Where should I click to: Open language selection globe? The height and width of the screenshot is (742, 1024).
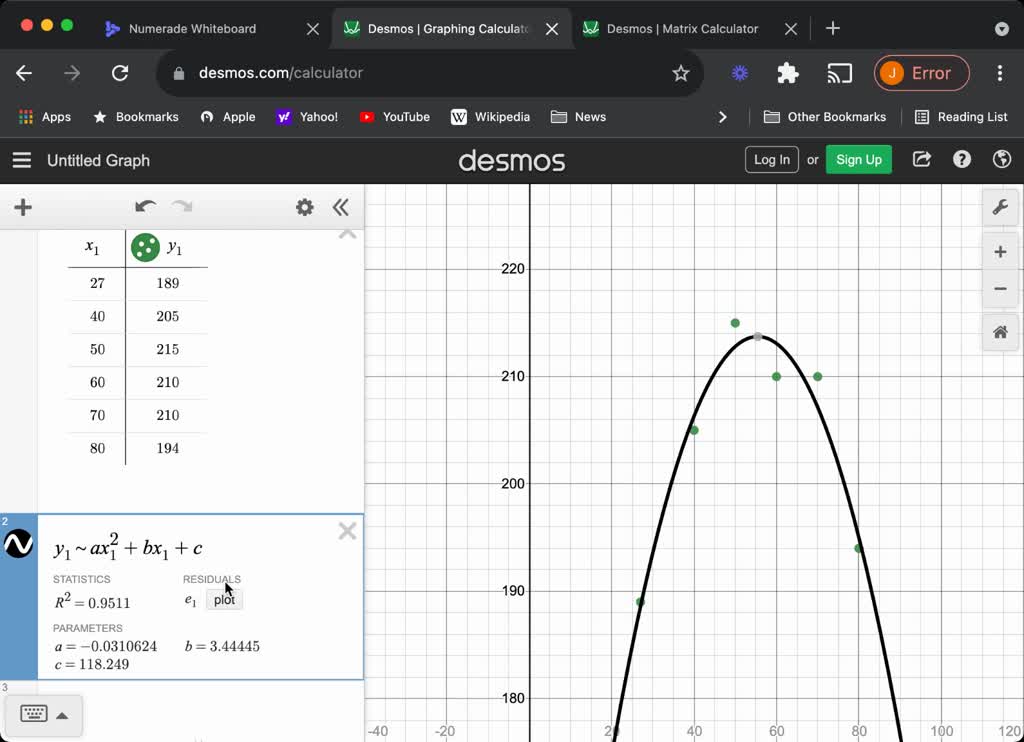[1001, 159]
